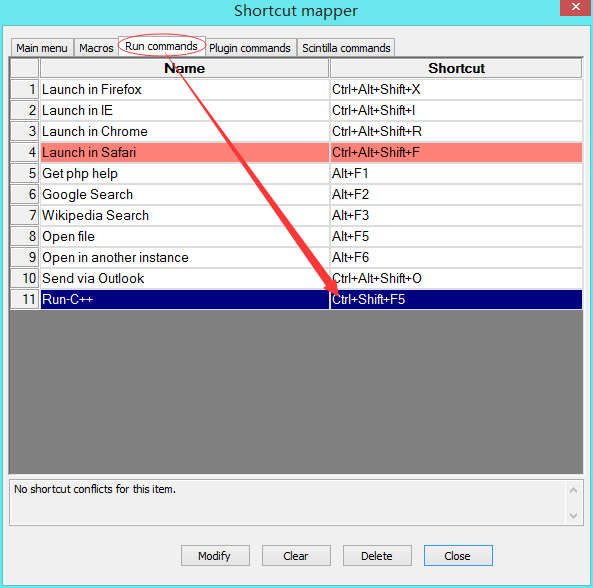Click the Ctrl+Alt+Shift+F shortcut cell
The height and width of the screenshot is (588, 593).
[x=456, y=152]
